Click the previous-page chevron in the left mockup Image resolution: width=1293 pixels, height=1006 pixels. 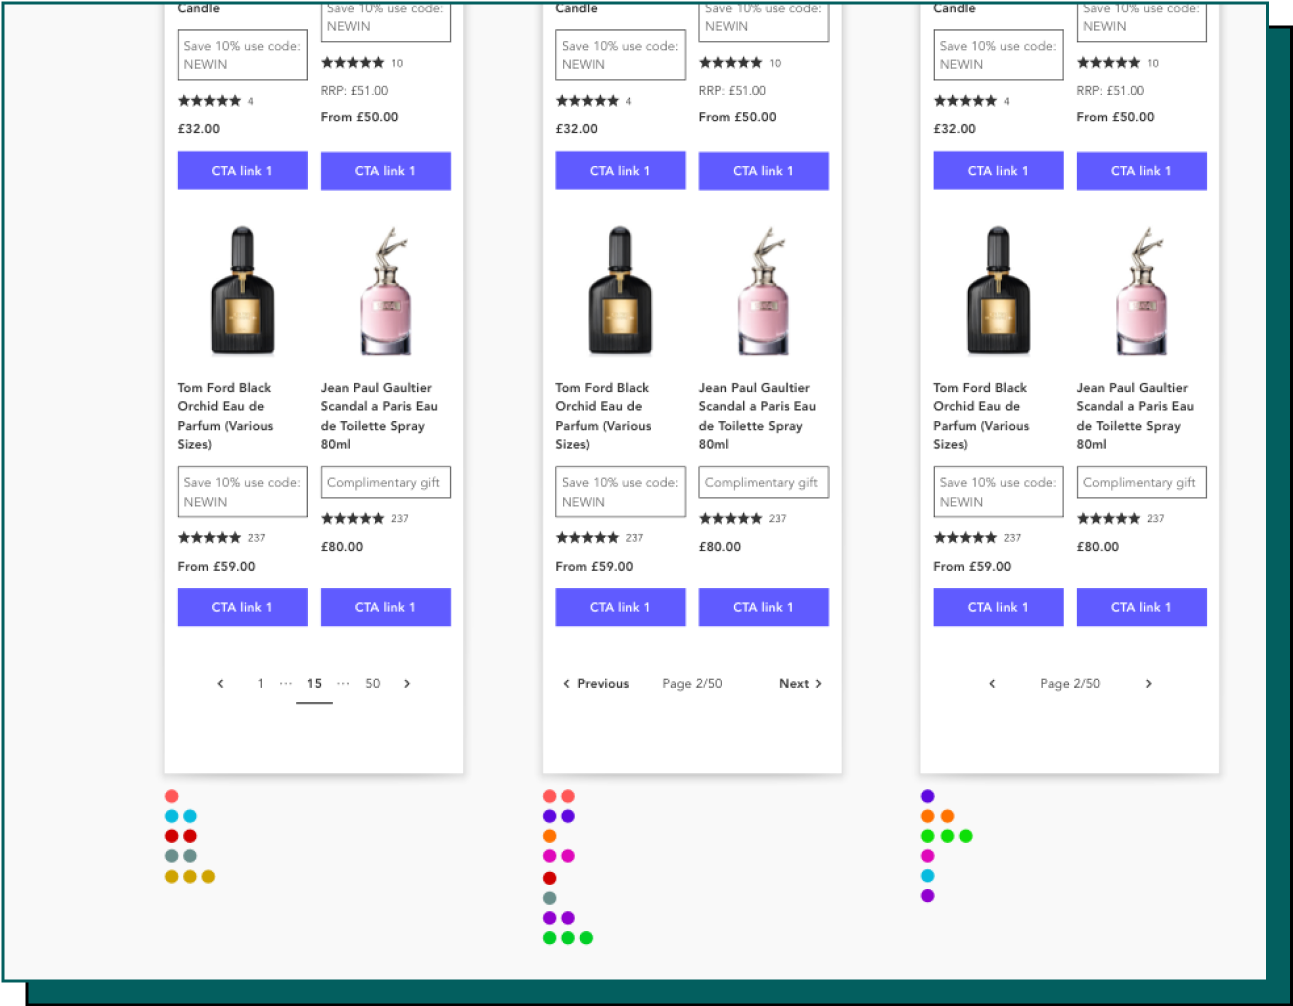point(220,684)
